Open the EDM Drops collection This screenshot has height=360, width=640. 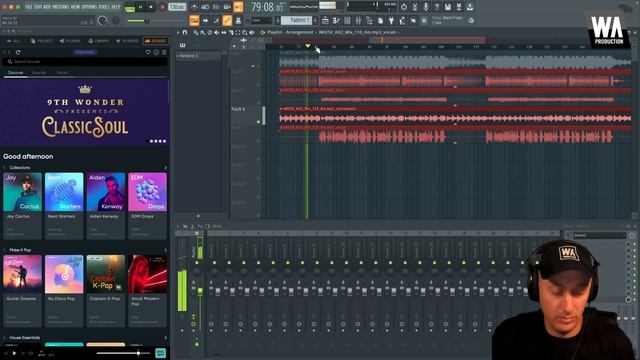(147, 206)
